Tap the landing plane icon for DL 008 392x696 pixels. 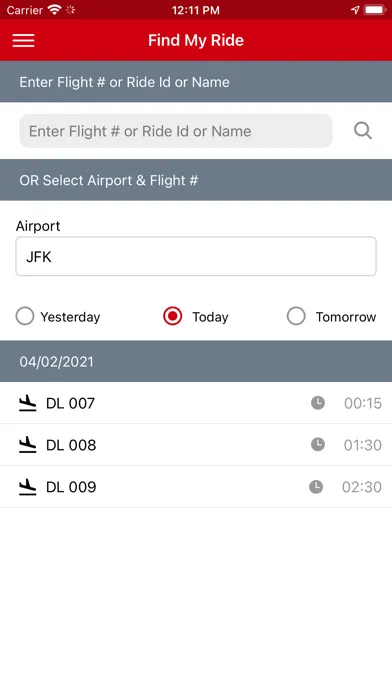(28, 445)
